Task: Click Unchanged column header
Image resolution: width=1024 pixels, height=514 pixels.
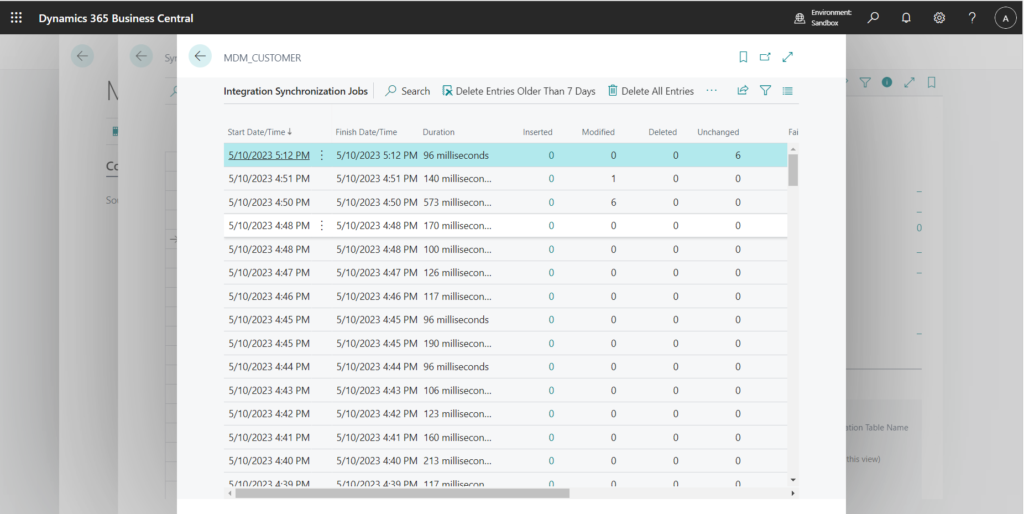Action: [x=718, y=132]
